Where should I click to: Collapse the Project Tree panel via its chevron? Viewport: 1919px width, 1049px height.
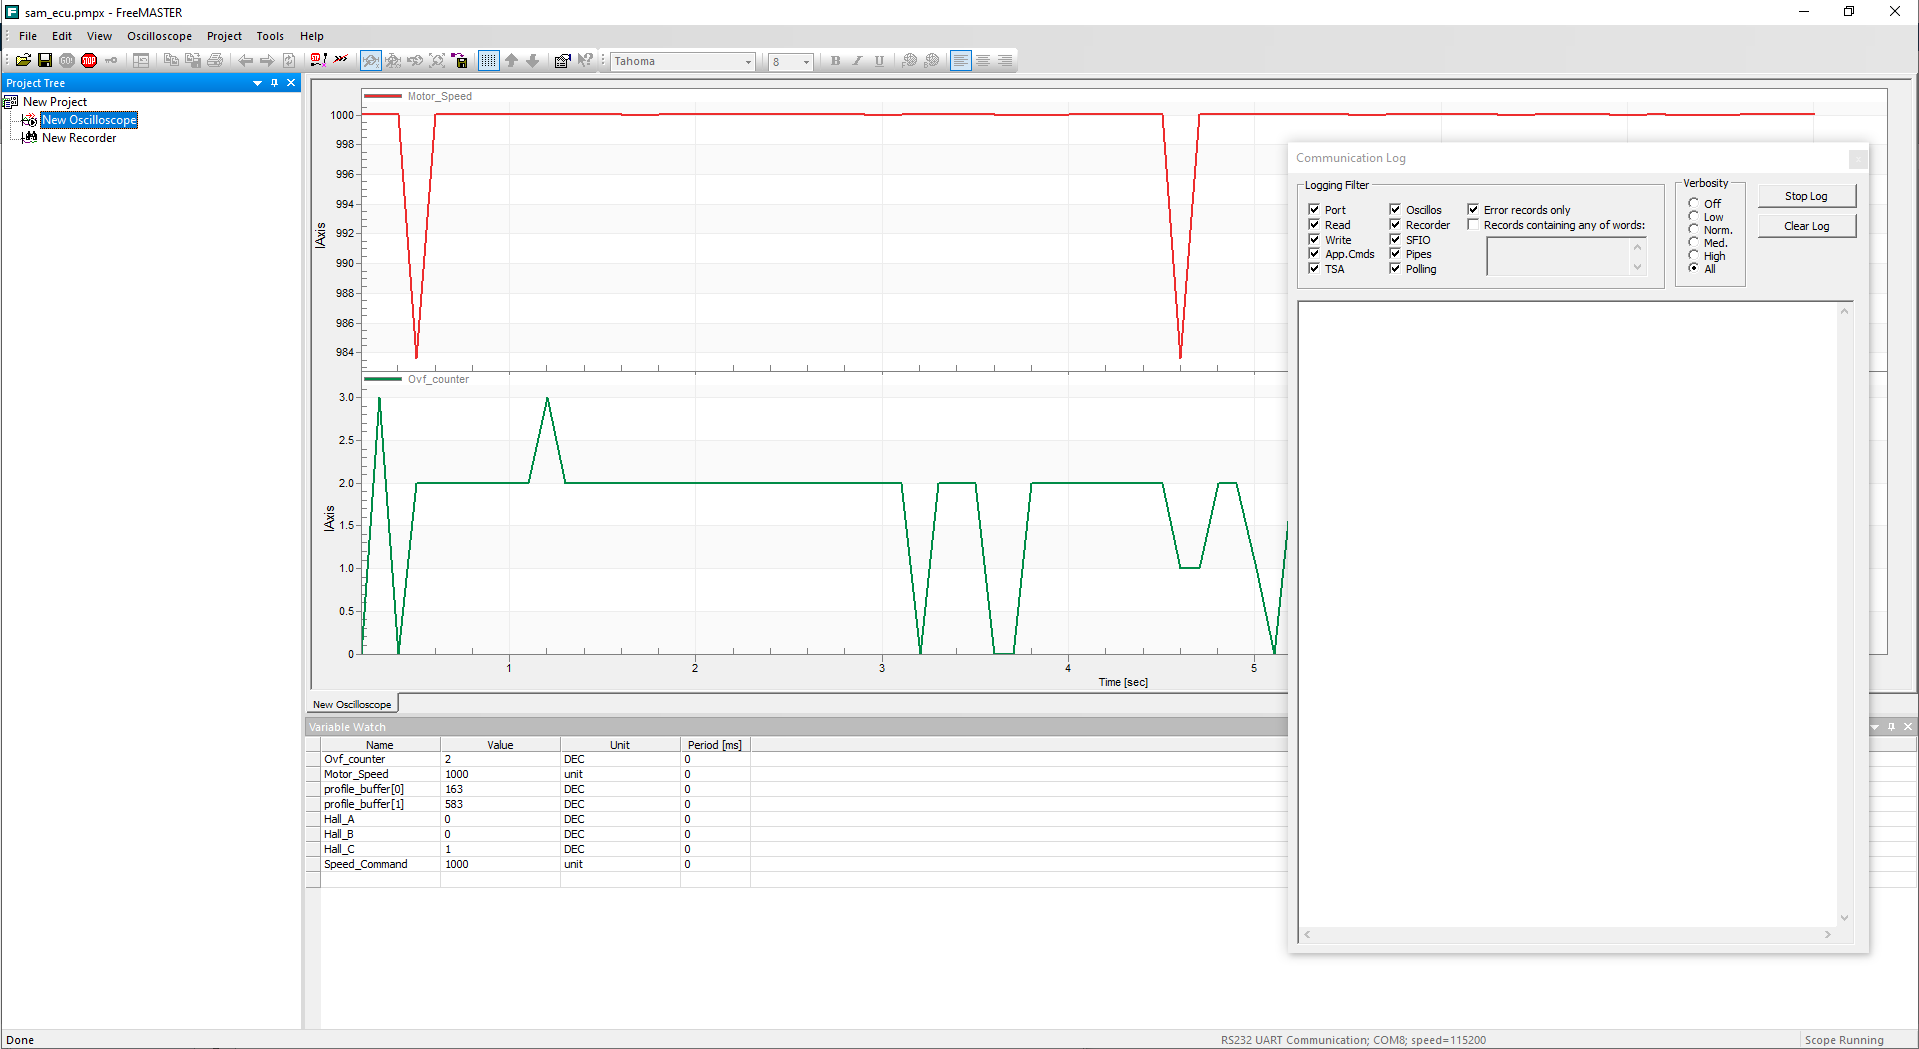point(257,83)
